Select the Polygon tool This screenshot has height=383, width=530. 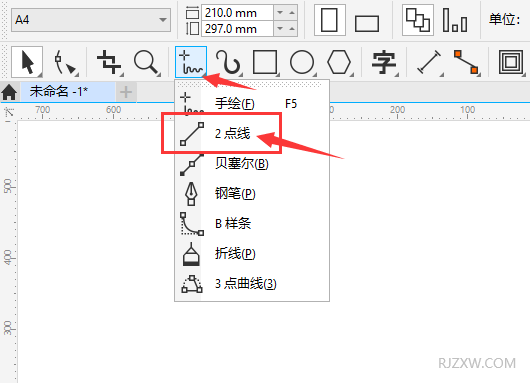[339, 62]
